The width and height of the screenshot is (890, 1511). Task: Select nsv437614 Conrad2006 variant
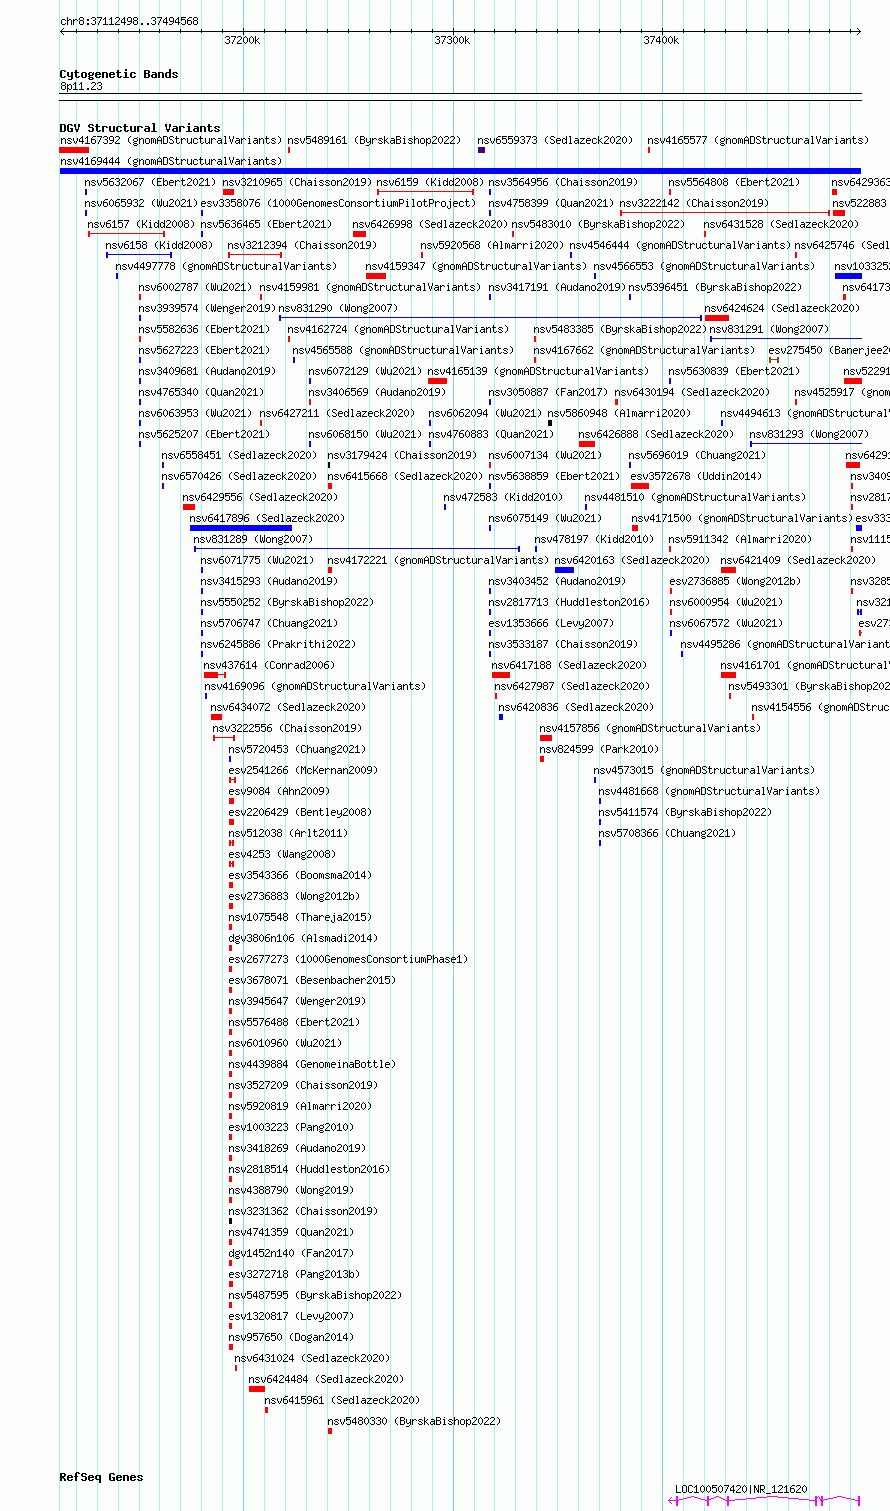(270, 665)
